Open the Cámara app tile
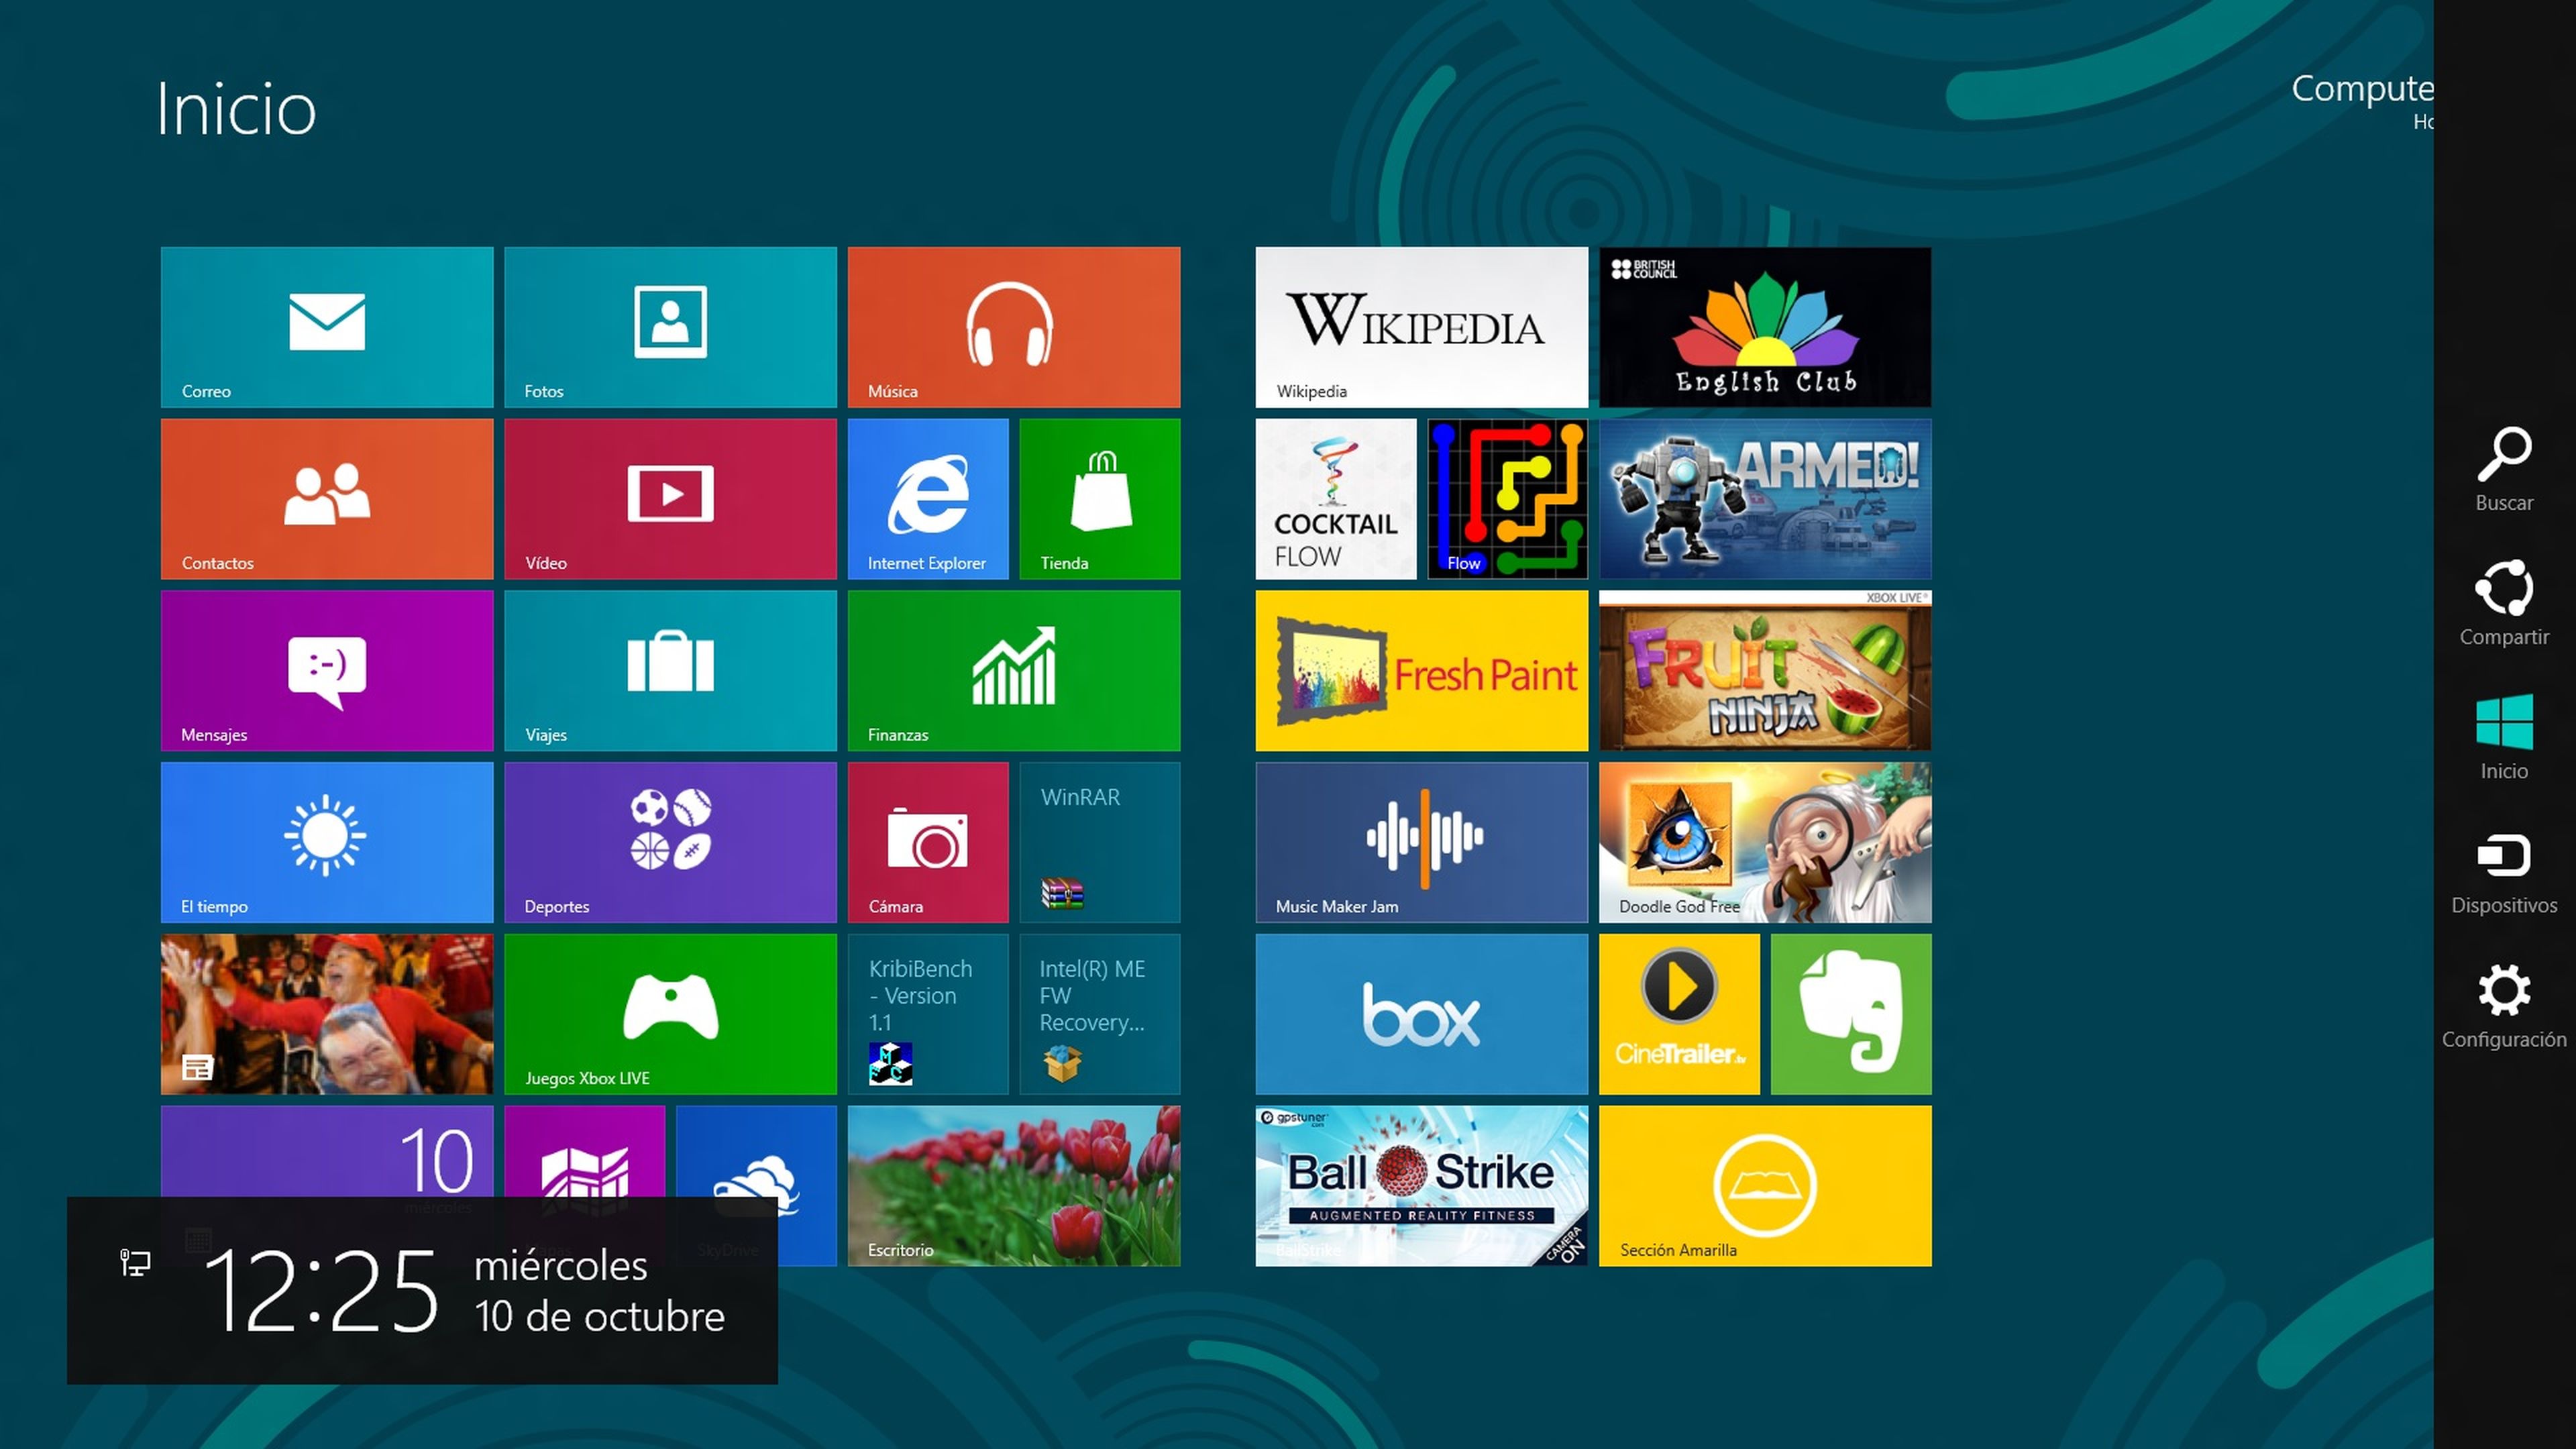This screenshot has width=2576, height=1449. pos(927,841)
